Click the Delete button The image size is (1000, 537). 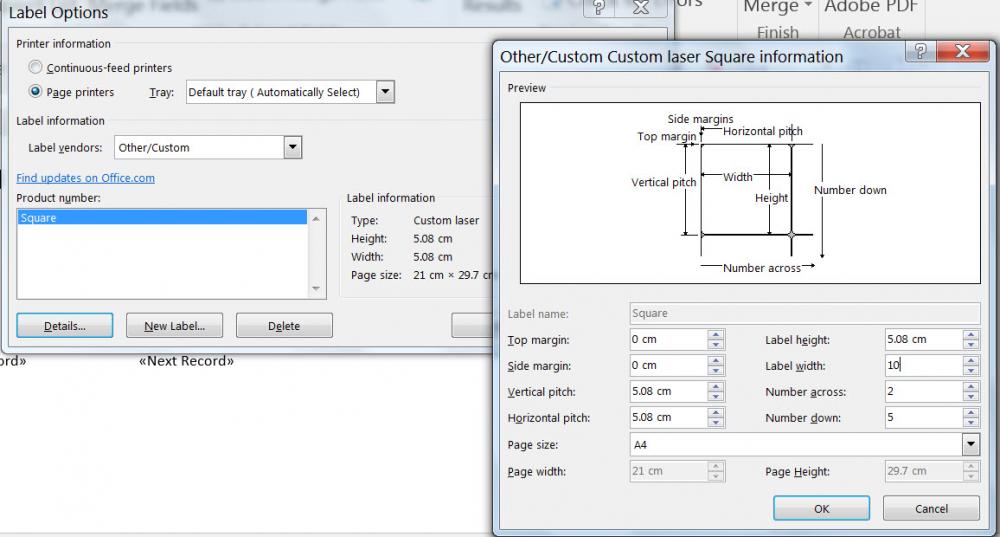tap(284, 325)
